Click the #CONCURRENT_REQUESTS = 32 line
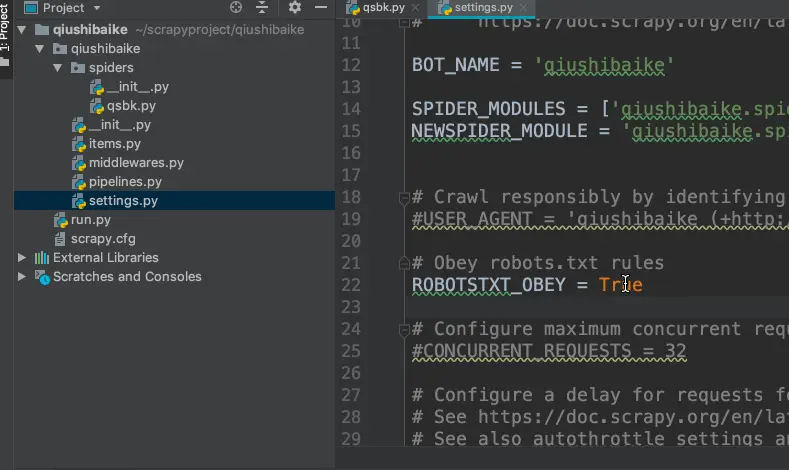 pos(549,351)
